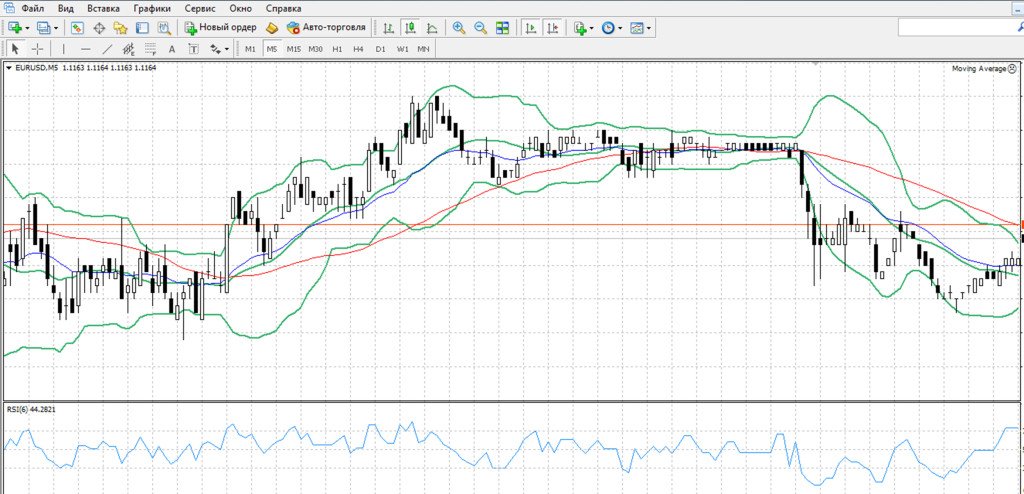Open the Файл menu
1024x494 pixels.
[x=32, y=8]
